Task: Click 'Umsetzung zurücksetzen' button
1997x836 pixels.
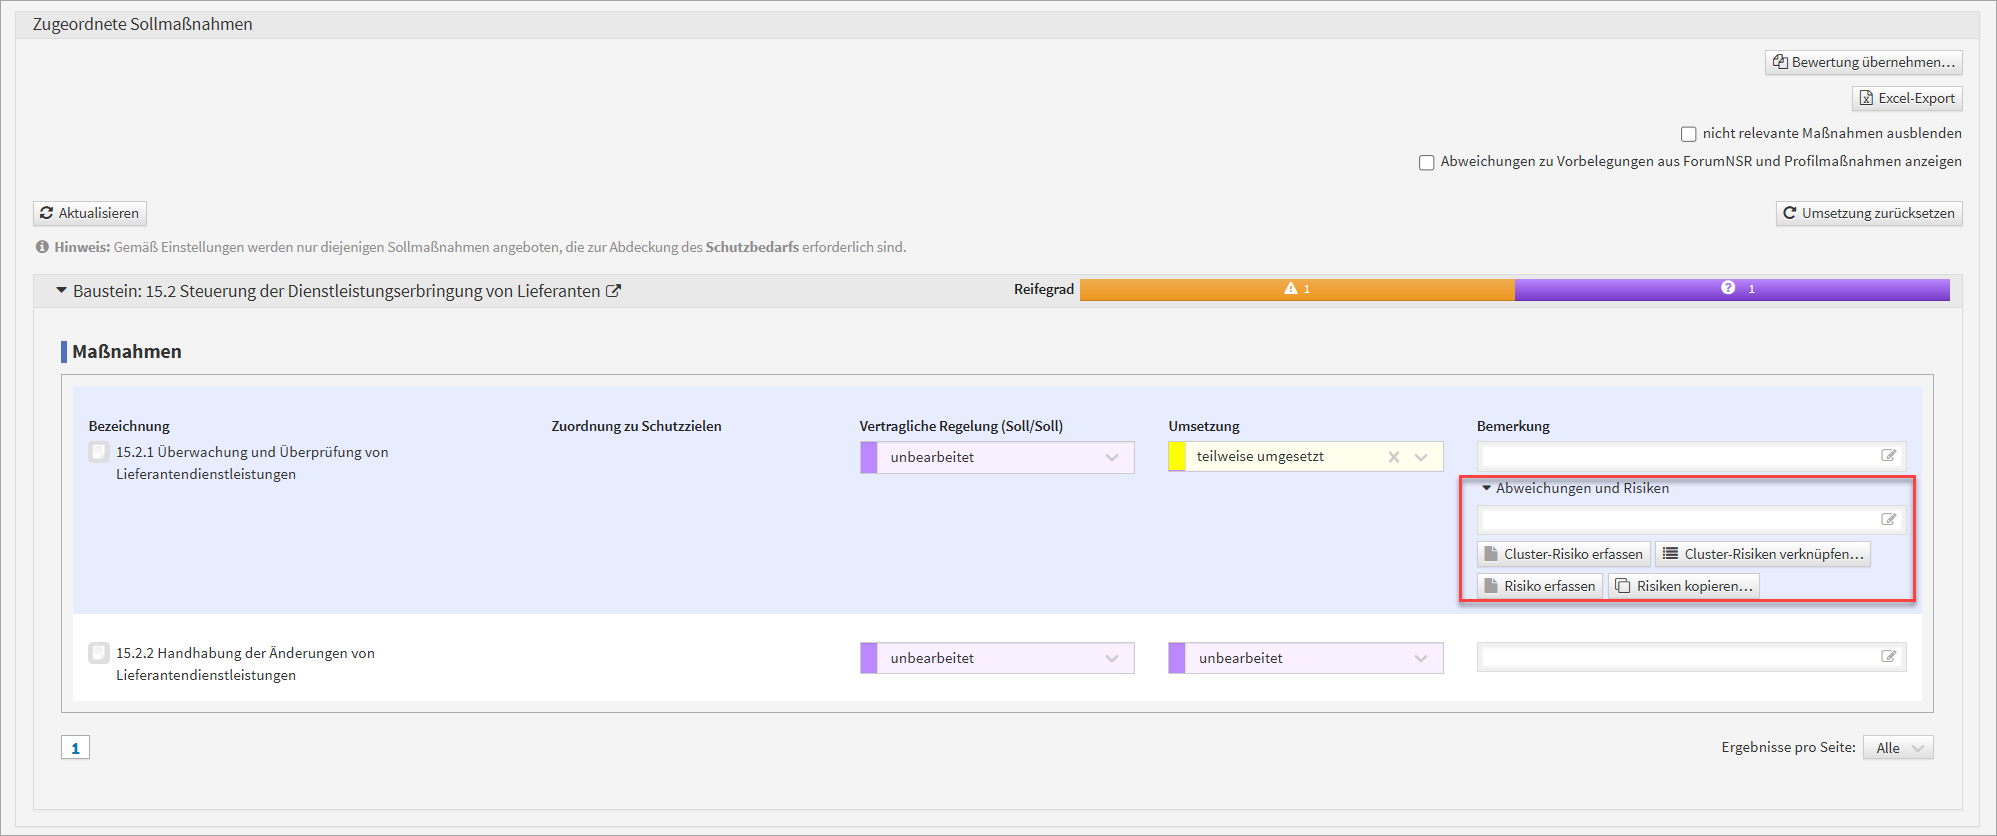Action: click(x=1868, y=213)
